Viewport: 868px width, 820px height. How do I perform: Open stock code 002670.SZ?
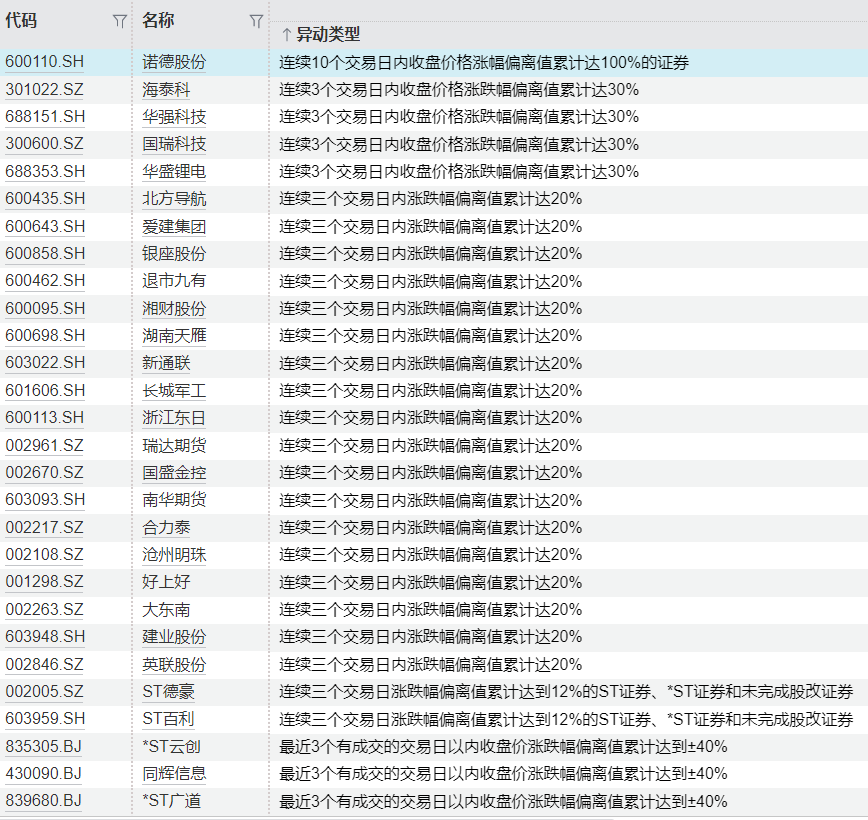(44, 472)
